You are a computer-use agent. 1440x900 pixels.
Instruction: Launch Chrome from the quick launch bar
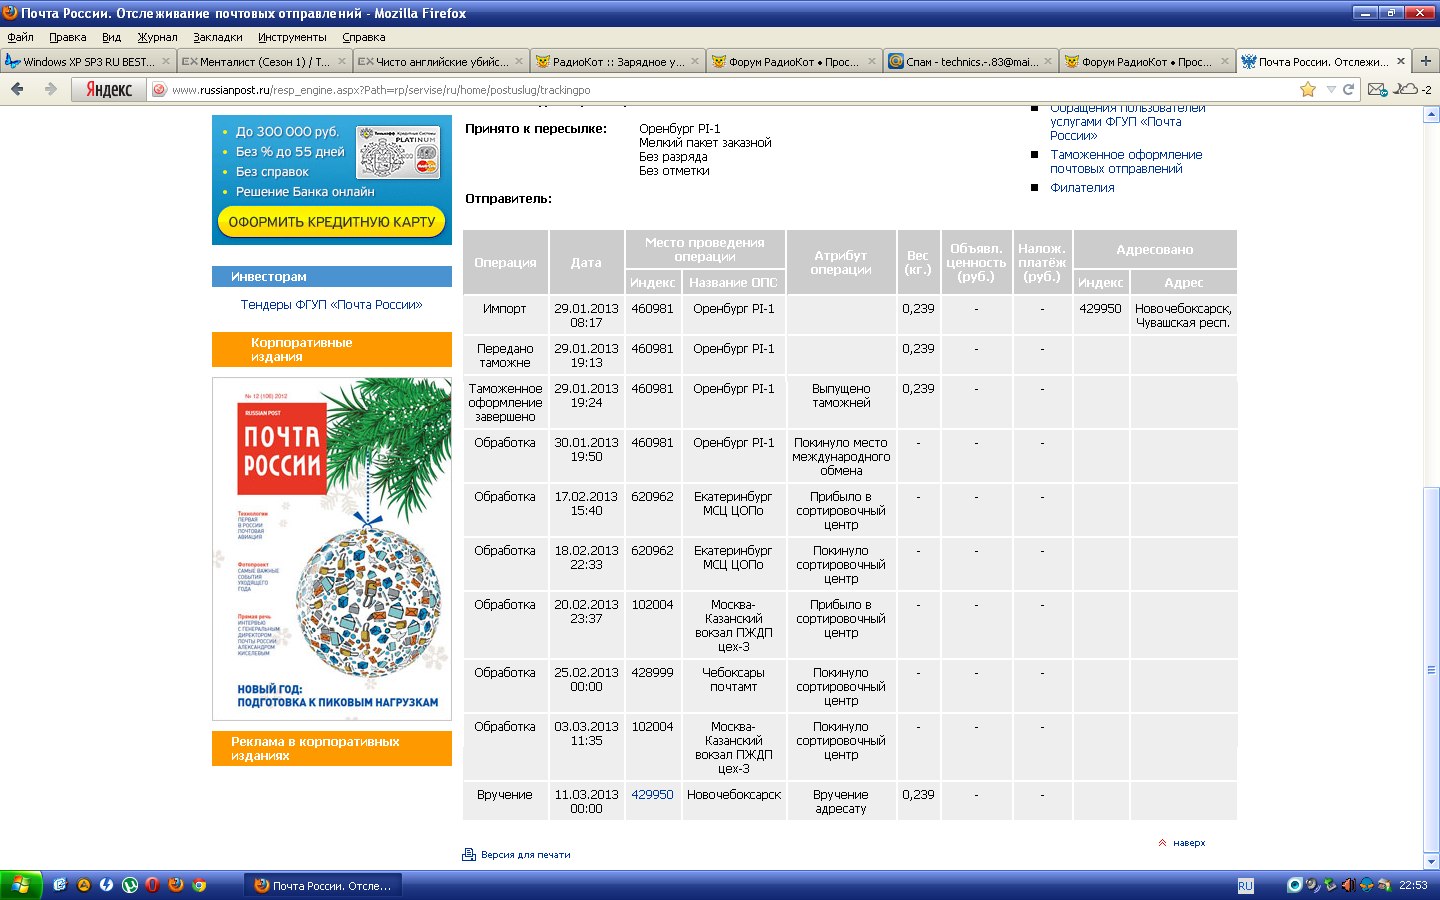tap(199, 885)
